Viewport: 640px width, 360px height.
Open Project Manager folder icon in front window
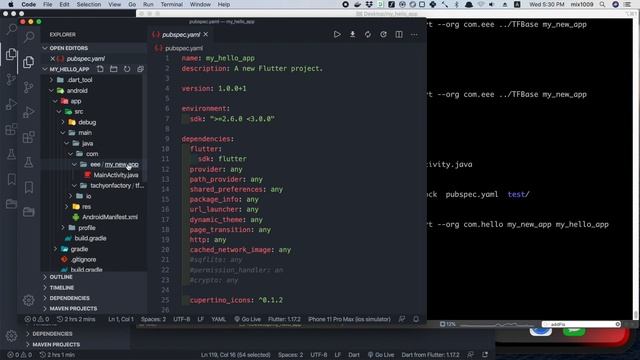(29, 212)
